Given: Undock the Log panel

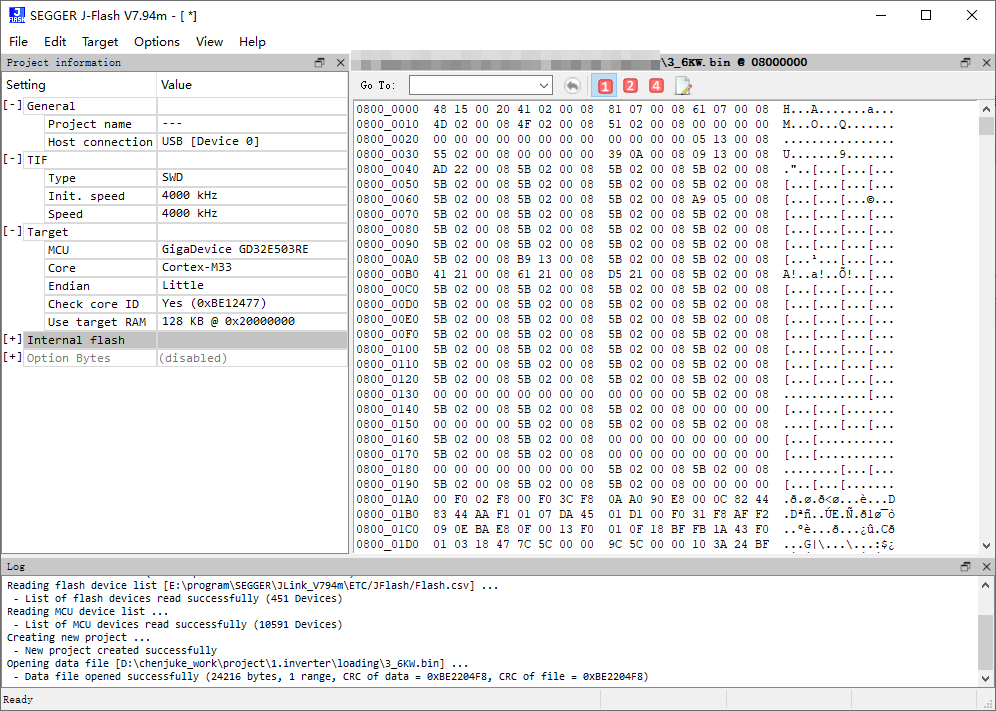Looking at the screenshot, I should (966, 566).
